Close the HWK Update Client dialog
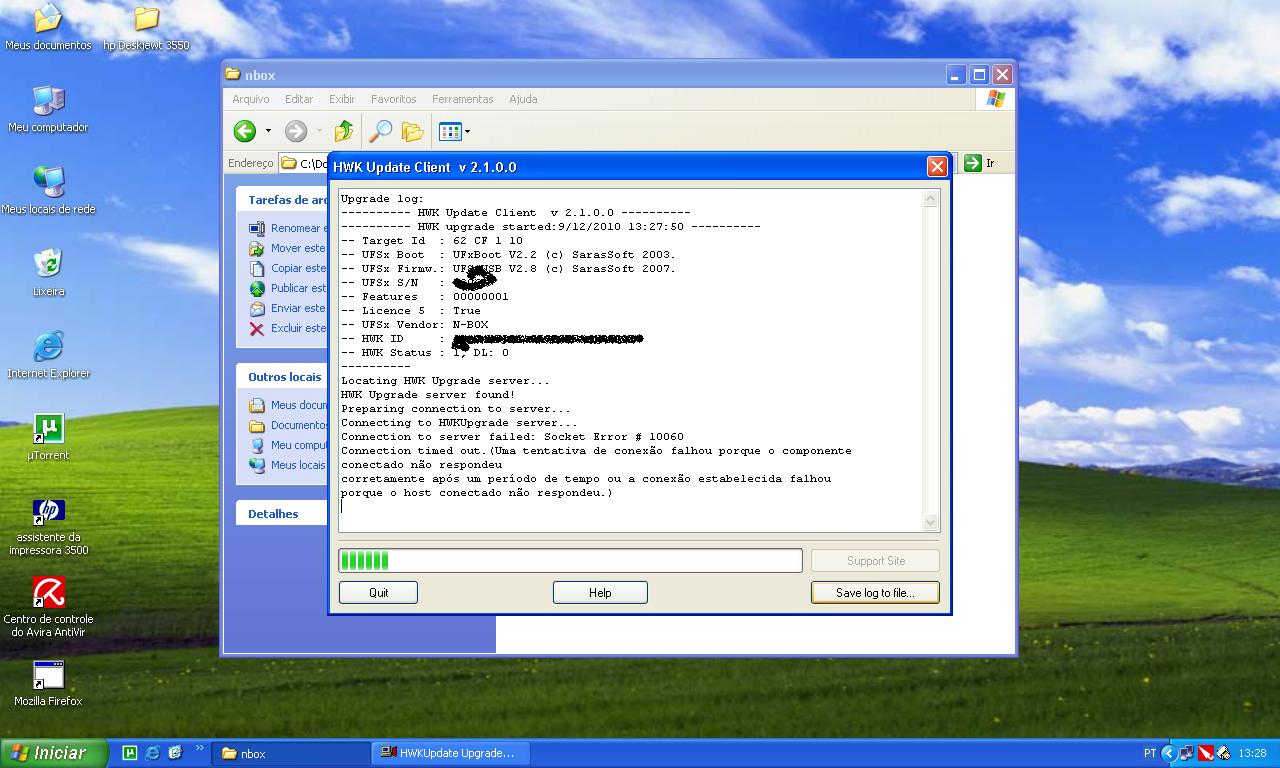The height and width of the screenshot is (768, 1280). point(937,167)
